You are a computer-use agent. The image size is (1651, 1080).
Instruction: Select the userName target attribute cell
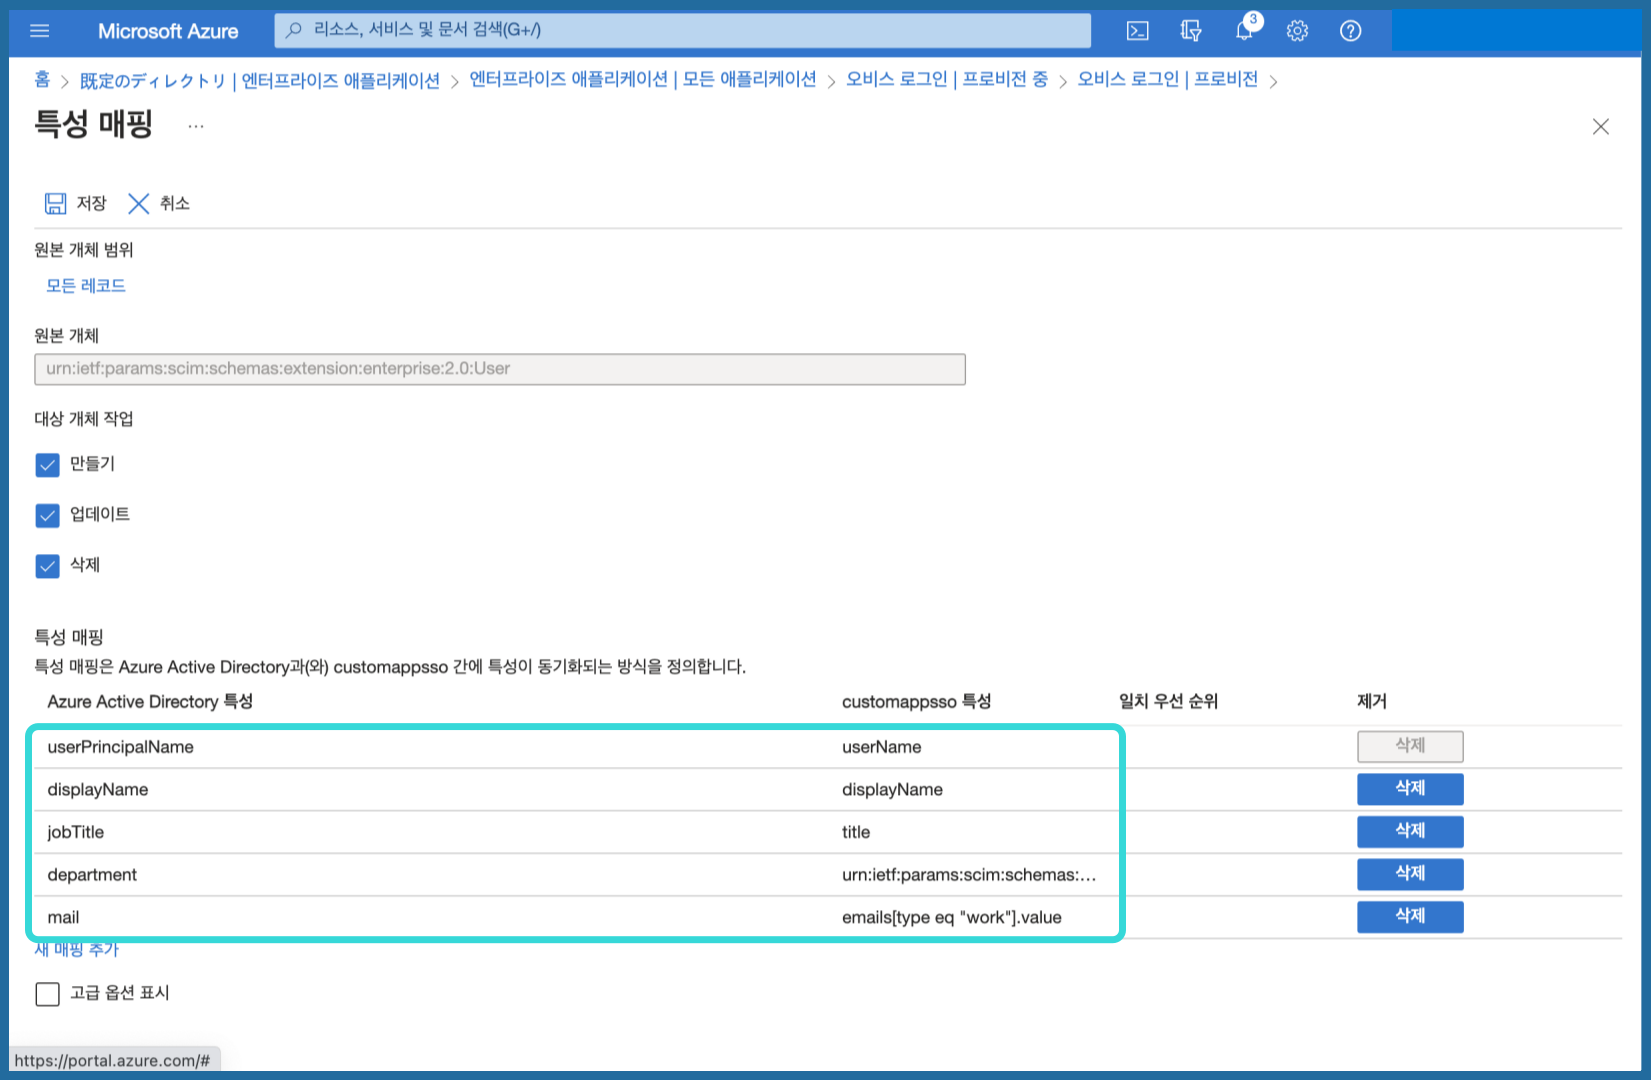pyautogui.click(x=882, y=747)
